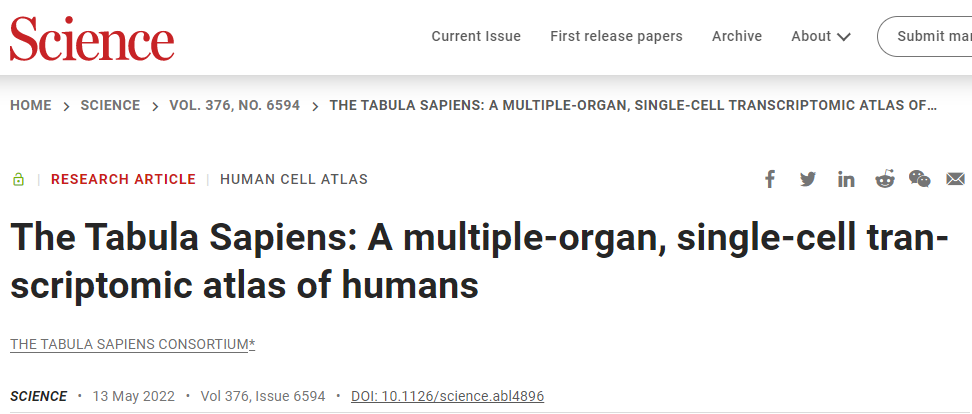Open First release papers page
Viewport: 972px width, 414px height.
[x=616, y=37]
